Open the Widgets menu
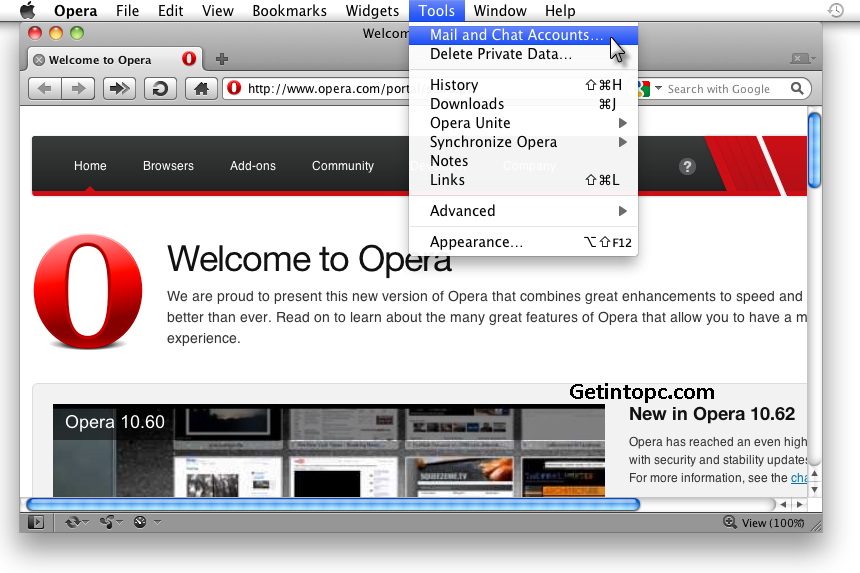Screen dimensions: 860x573 click(x=372, y=10)
